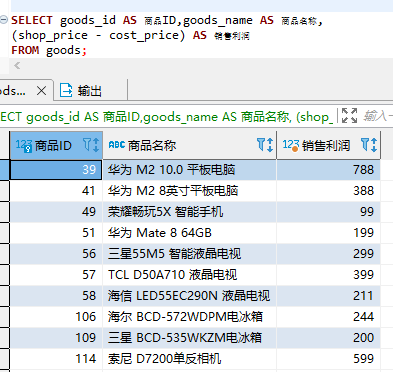
Task: Click the 商品名称 column header
Action: click(189, 145)
